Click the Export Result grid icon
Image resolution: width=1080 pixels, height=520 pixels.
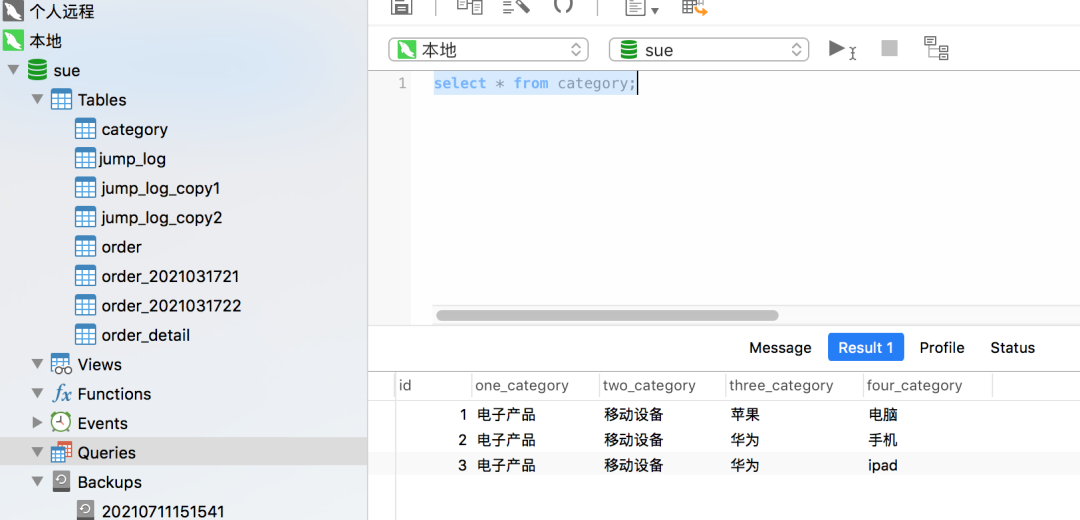(695, 7)
